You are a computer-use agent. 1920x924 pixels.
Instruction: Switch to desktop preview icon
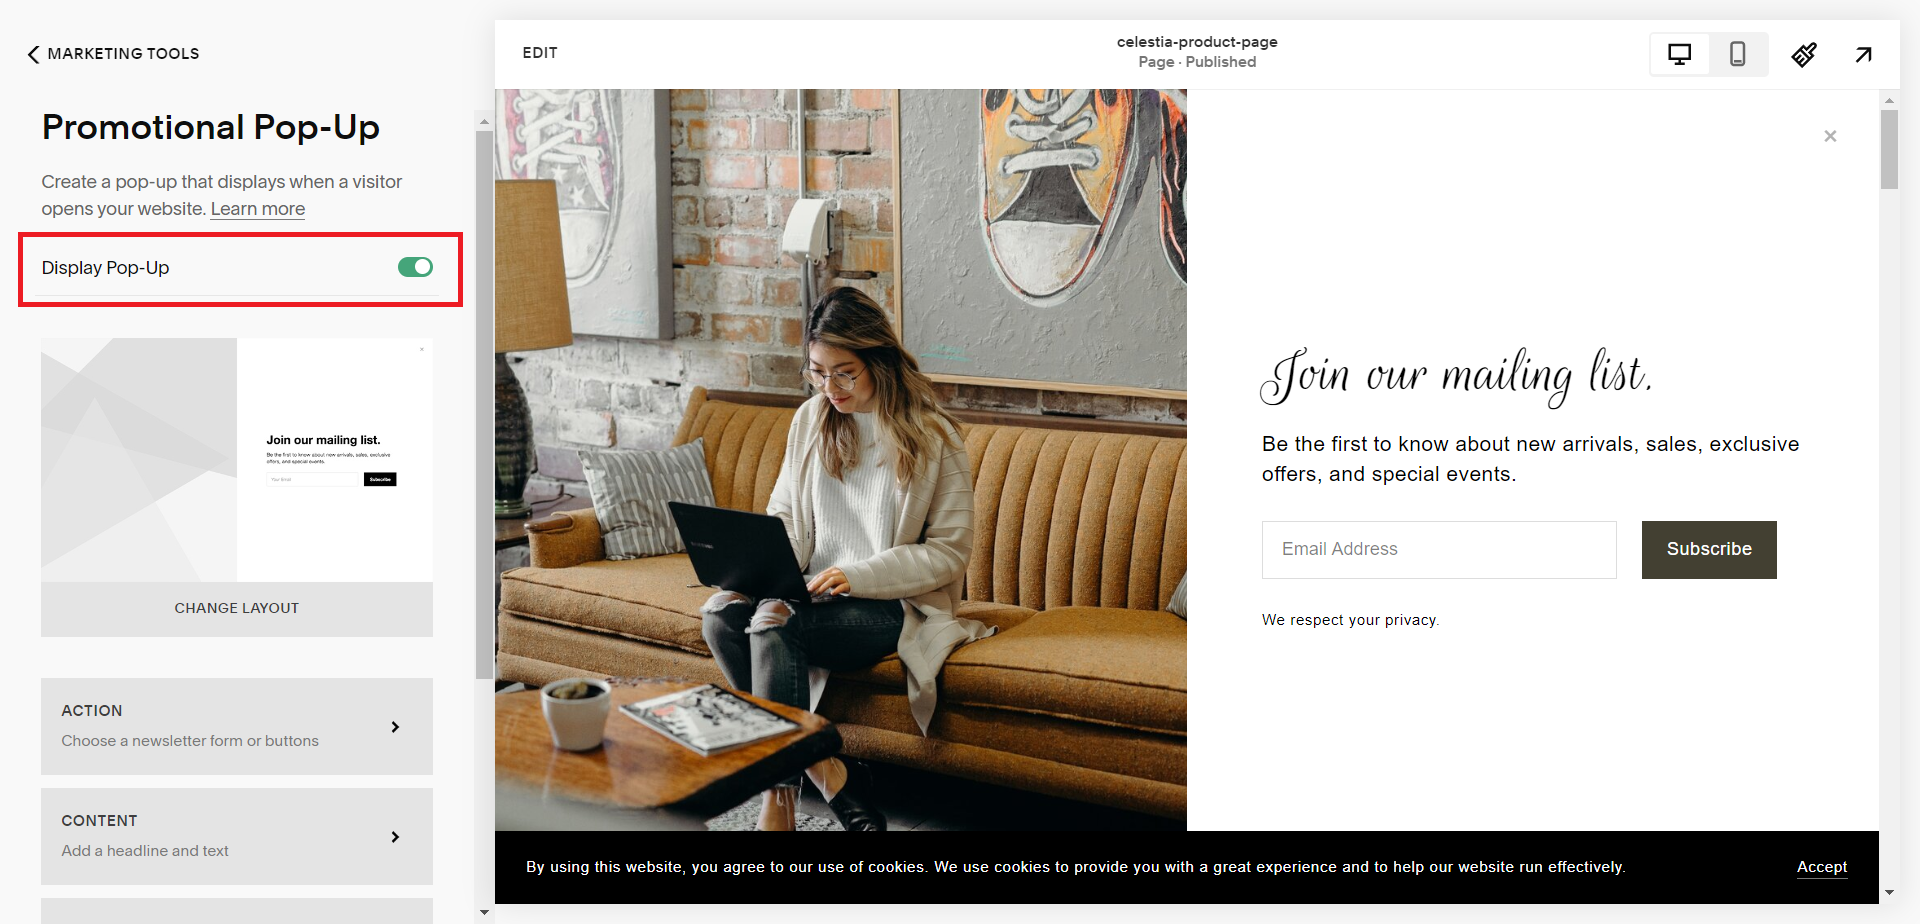(1680, 54)
